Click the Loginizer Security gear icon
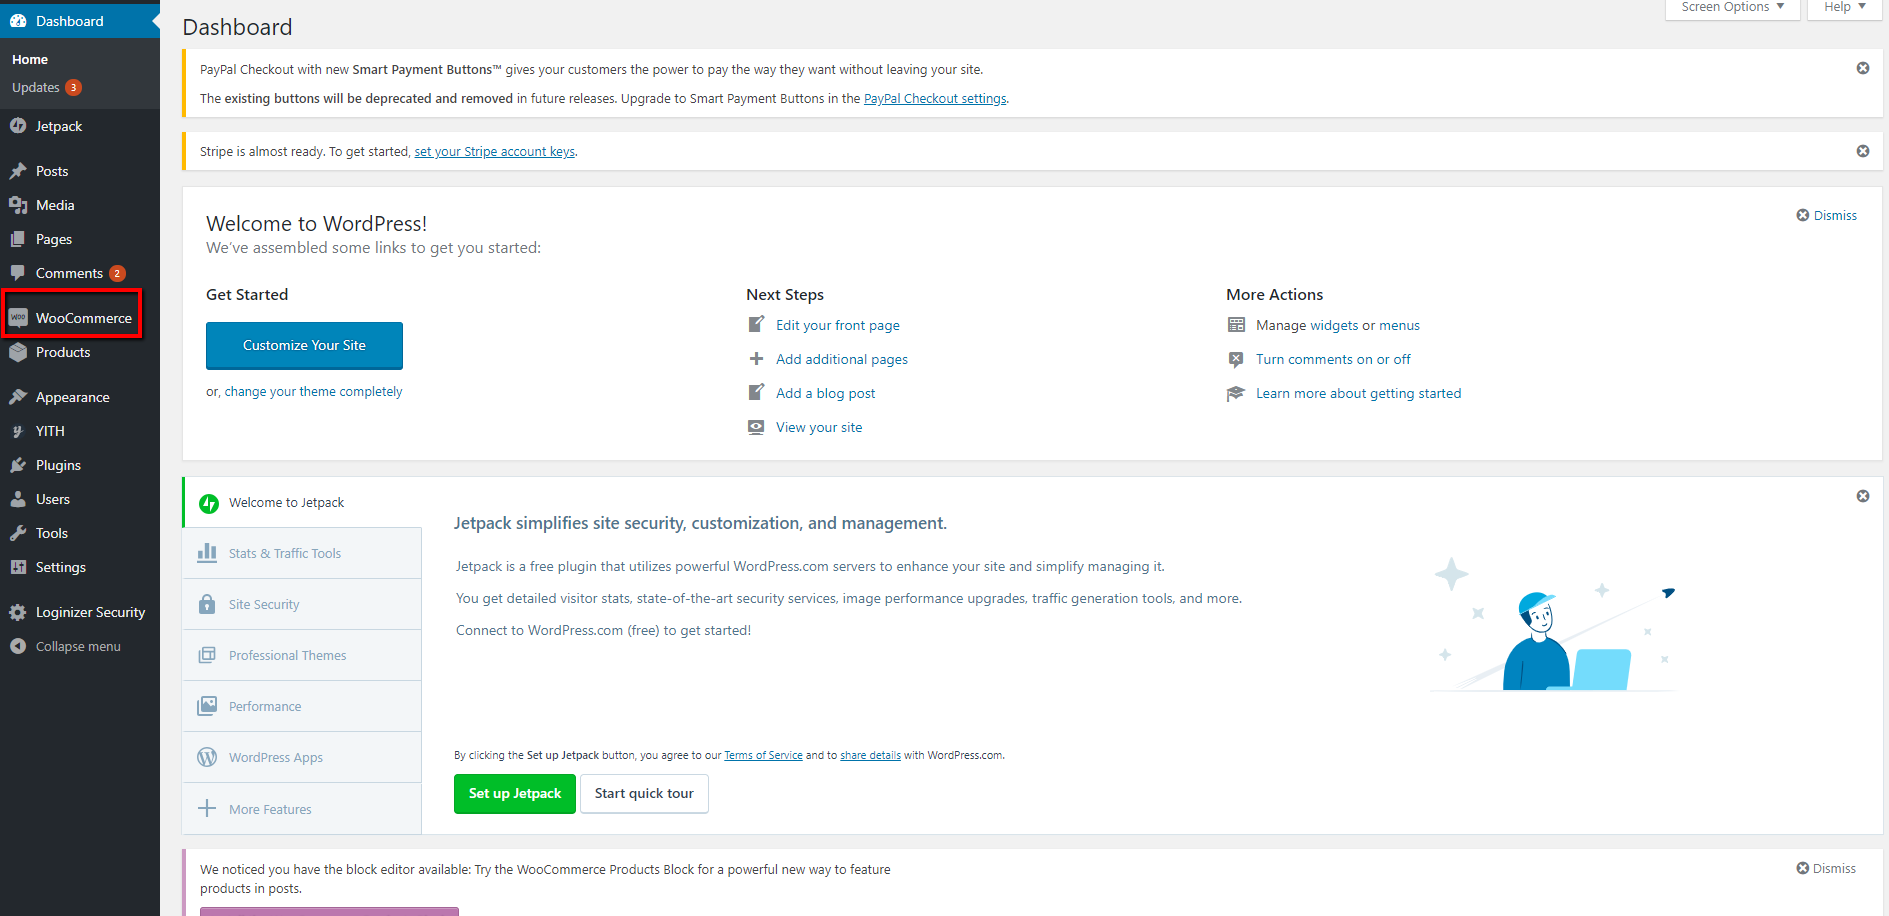 point(18,612)
